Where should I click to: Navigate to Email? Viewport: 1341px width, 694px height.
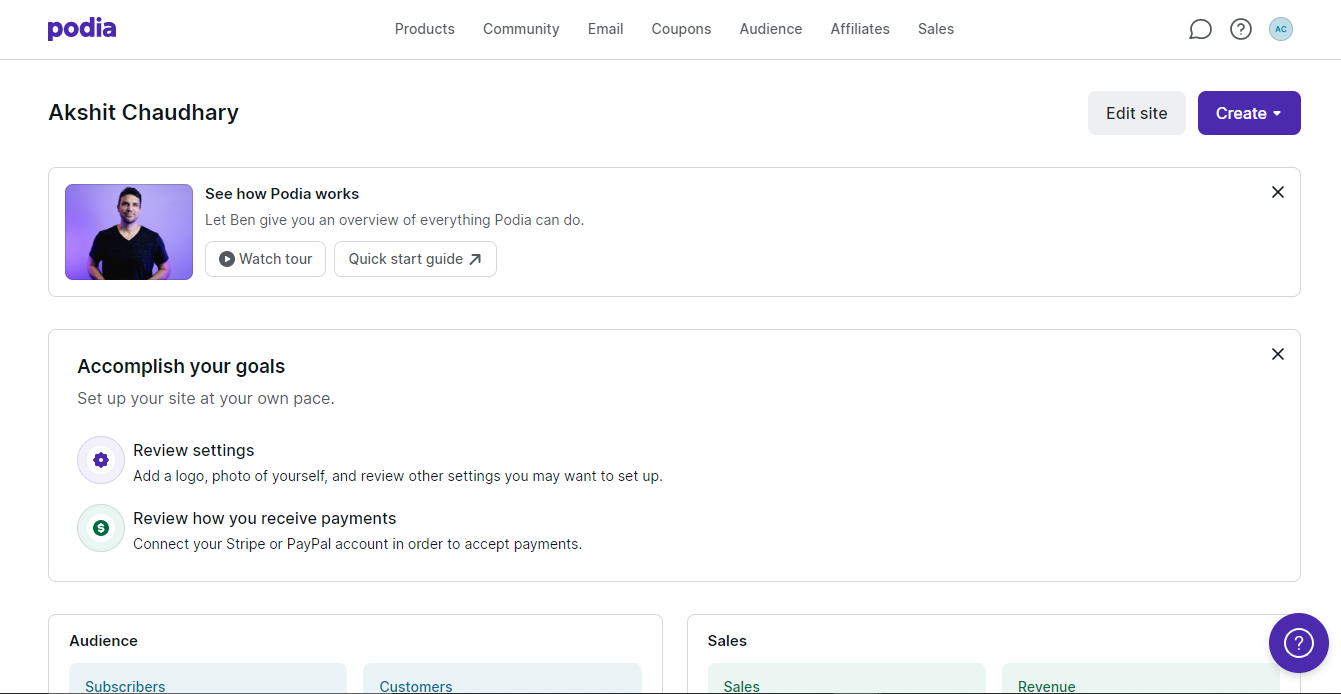606,29
